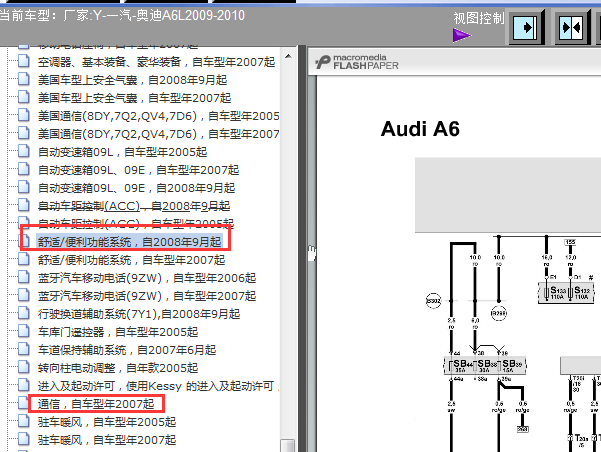601x452 pixels.
Task: Open 驻车暖风，自车型年2005起
Action: pyautogui.click(x=107, y=422)
